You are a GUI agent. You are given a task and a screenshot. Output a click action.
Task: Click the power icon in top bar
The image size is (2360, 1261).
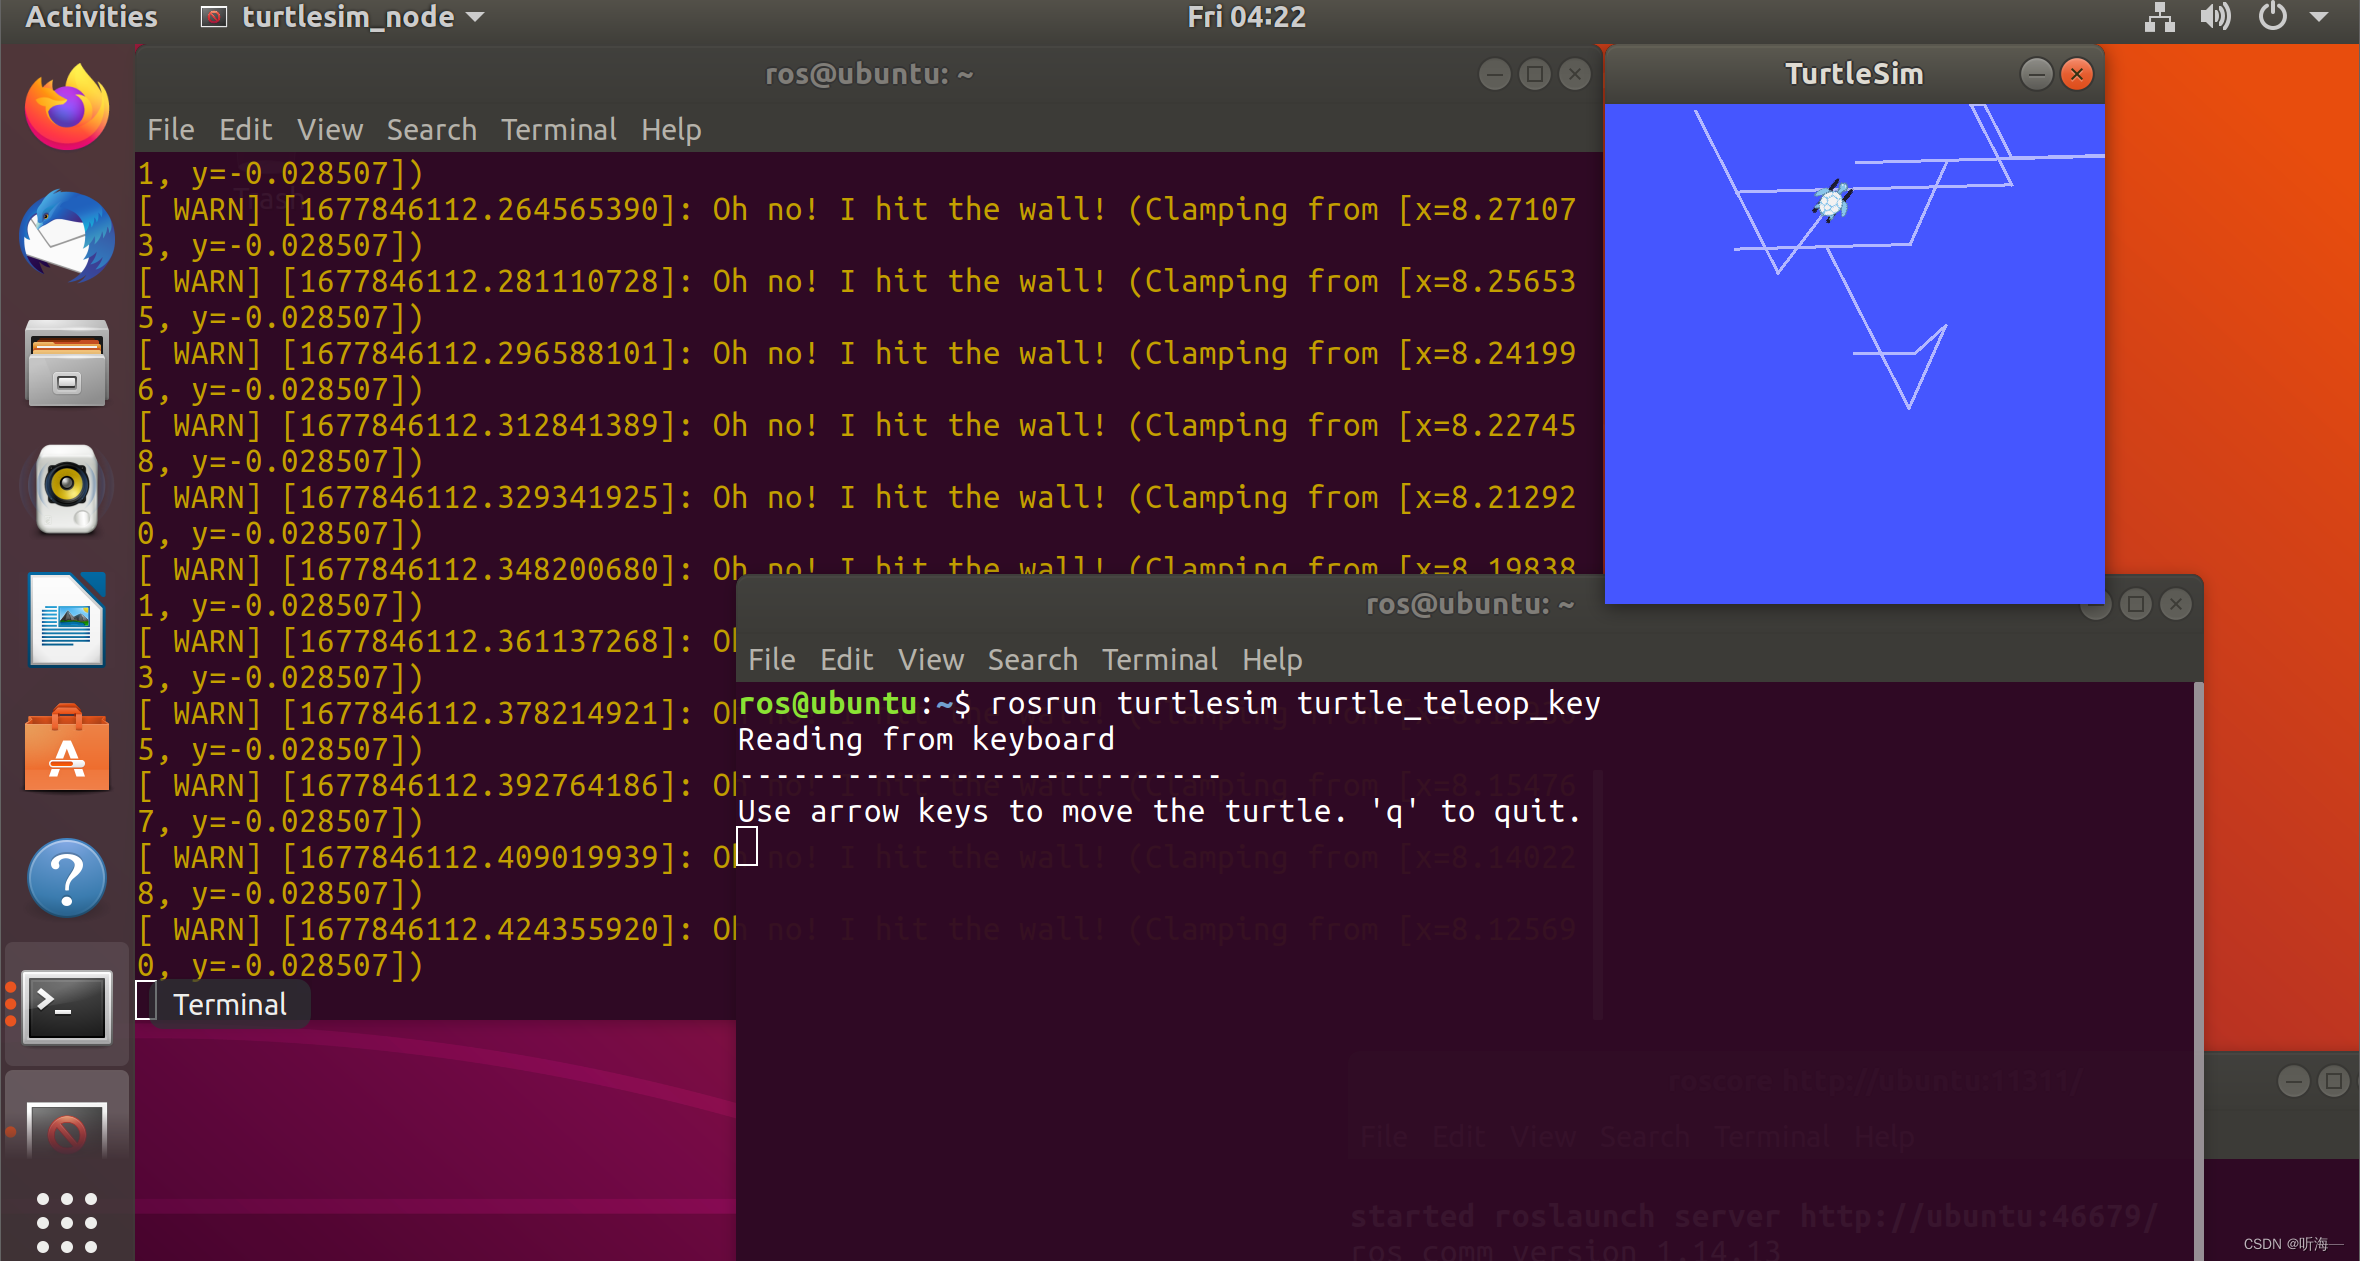tap(2273, 17)
